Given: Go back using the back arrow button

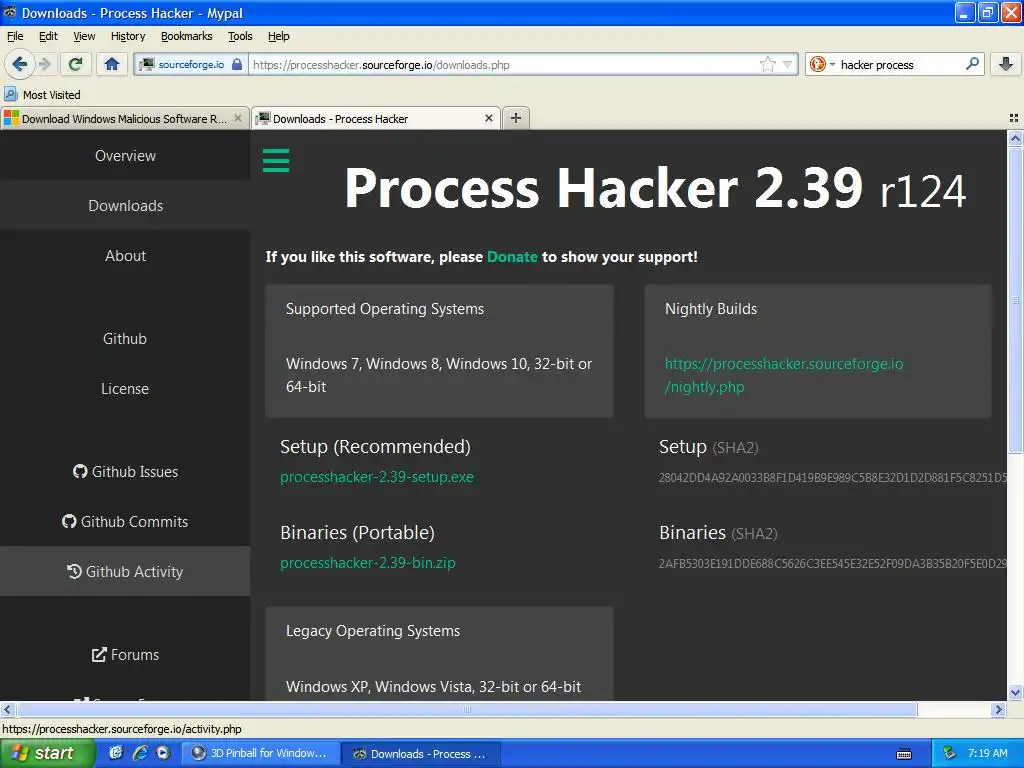Looking at the screenshot, I should pos(19,64).
